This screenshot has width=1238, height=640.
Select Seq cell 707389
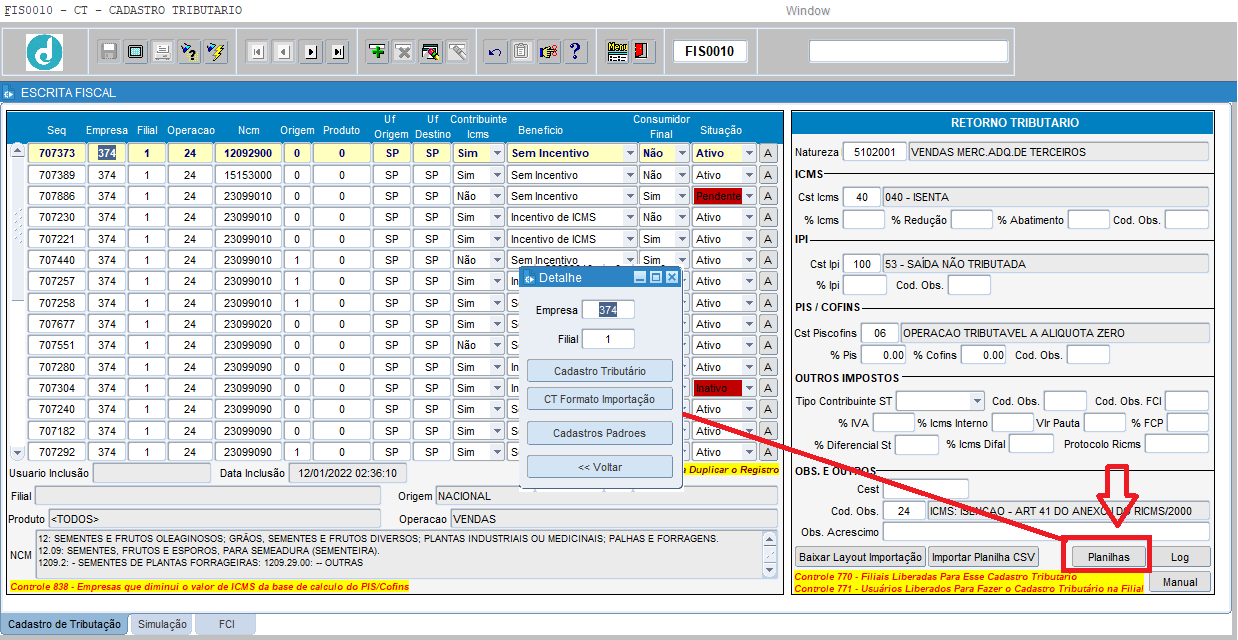click(57, 175)
